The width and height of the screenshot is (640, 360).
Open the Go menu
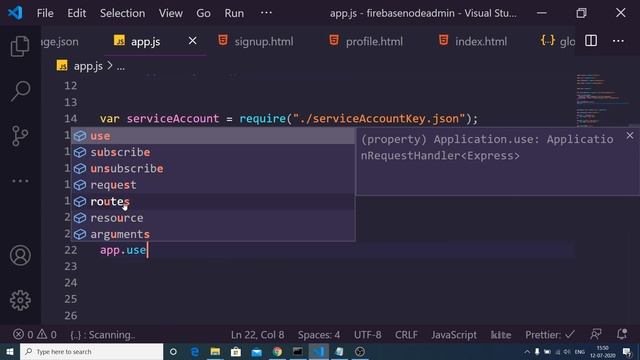tap(203, 13)
